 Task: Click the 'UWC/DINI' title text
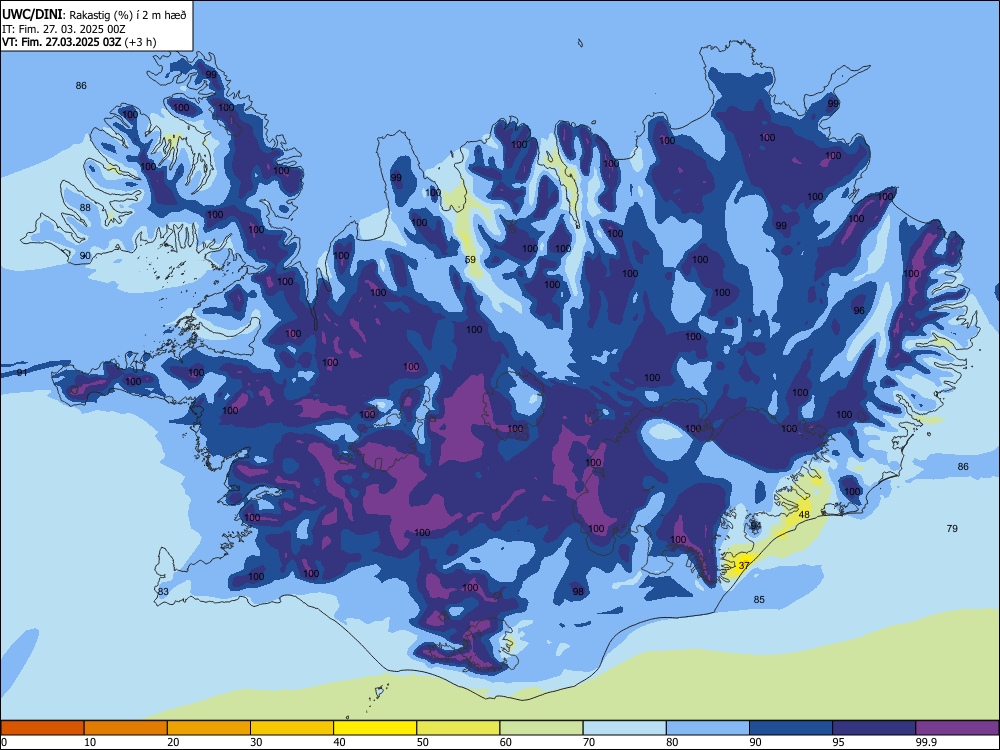pos(32,14)
